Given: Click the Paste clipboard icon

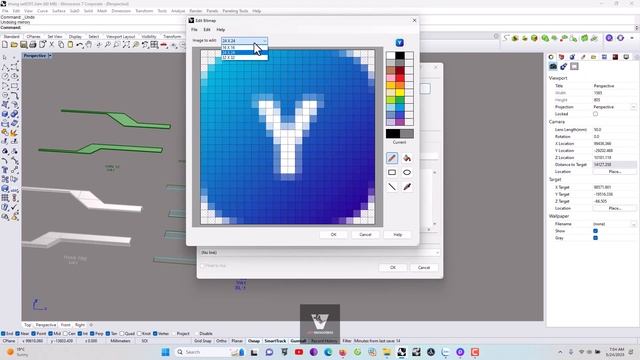Looking at the screenshot, I should click(70, 44).
